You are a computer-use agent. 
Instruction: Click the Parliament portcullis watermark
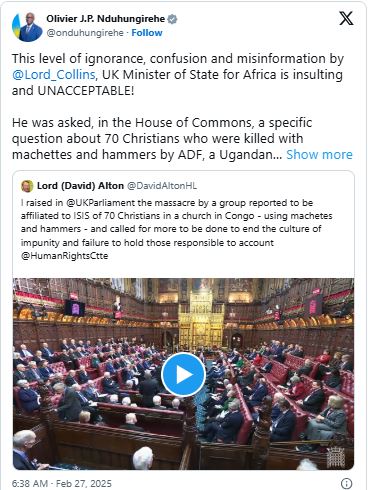[336, 456]
